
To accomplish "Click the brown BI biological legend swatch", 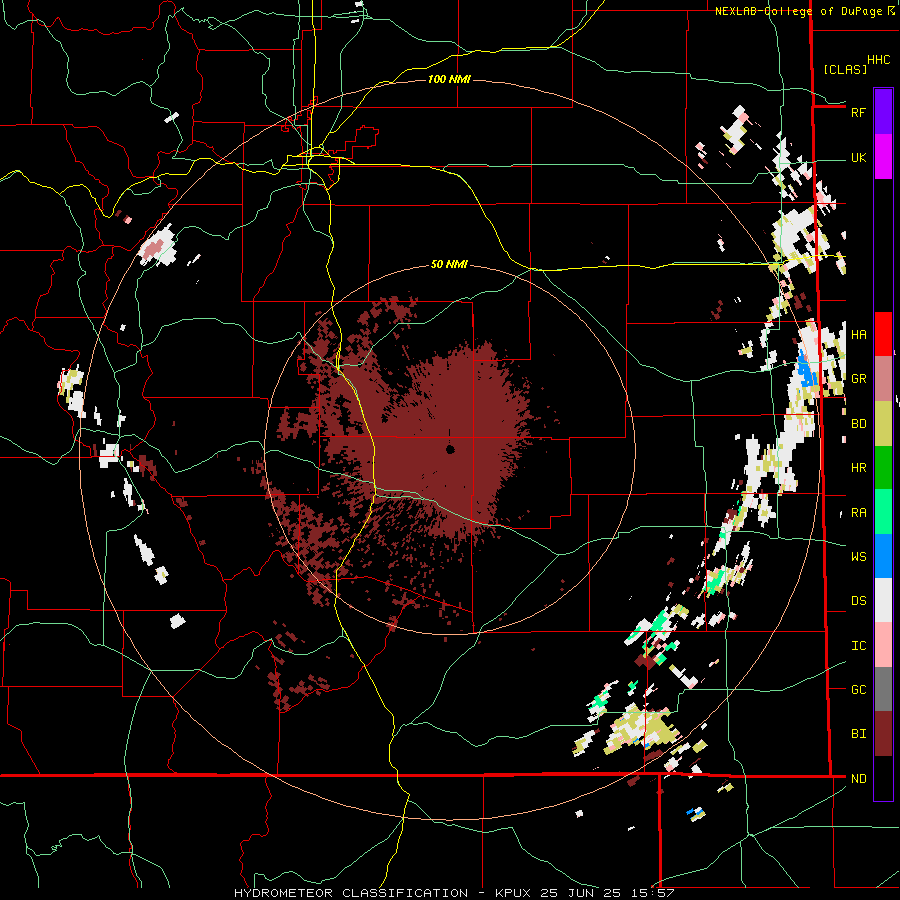I will click(x=883, y=734).
